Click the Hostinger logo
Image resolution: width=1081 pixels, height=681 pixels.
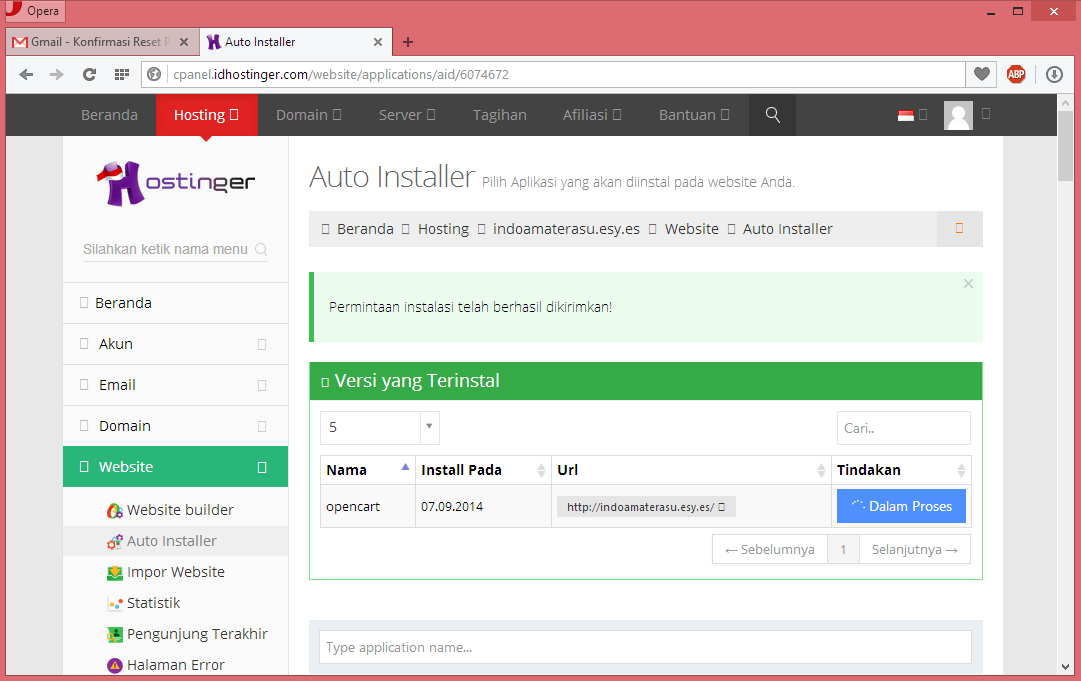pos(175,183)
